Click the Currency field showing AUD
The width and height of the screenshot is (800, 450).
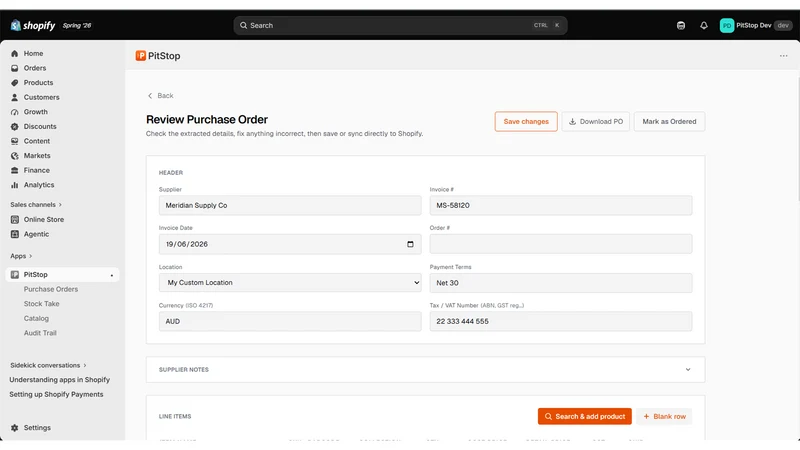[x=290, y=321]
